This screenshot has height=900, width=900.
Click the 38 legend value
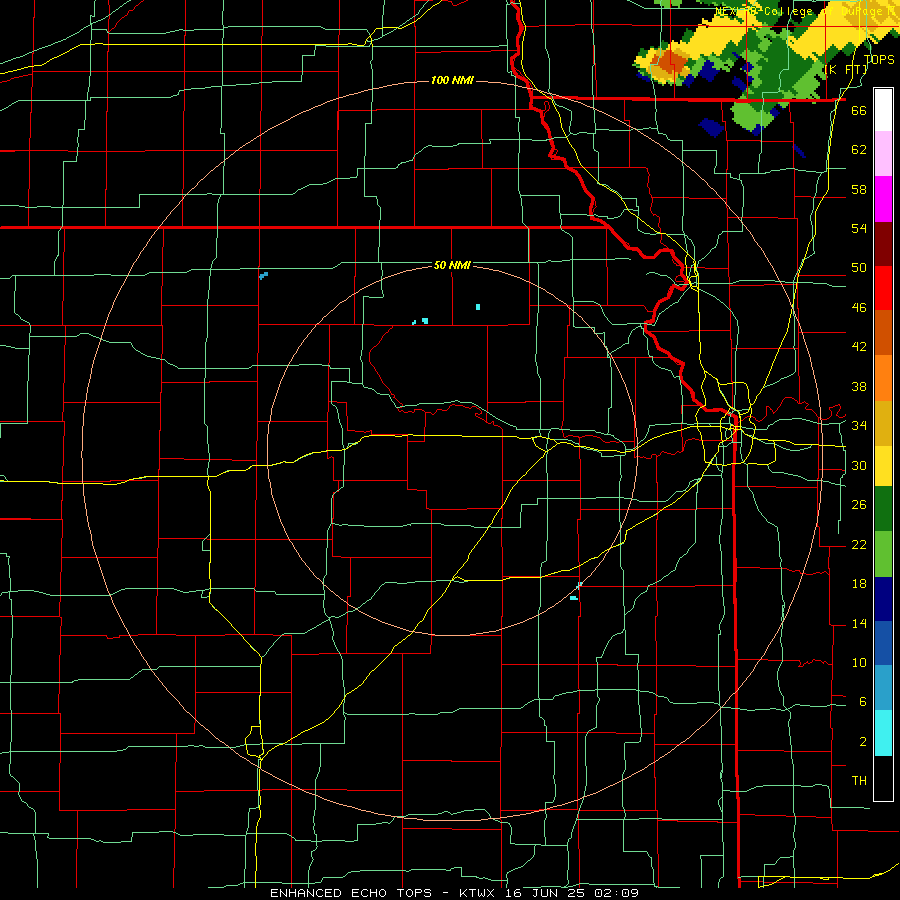pyautogui.click(x=859, y=386)
